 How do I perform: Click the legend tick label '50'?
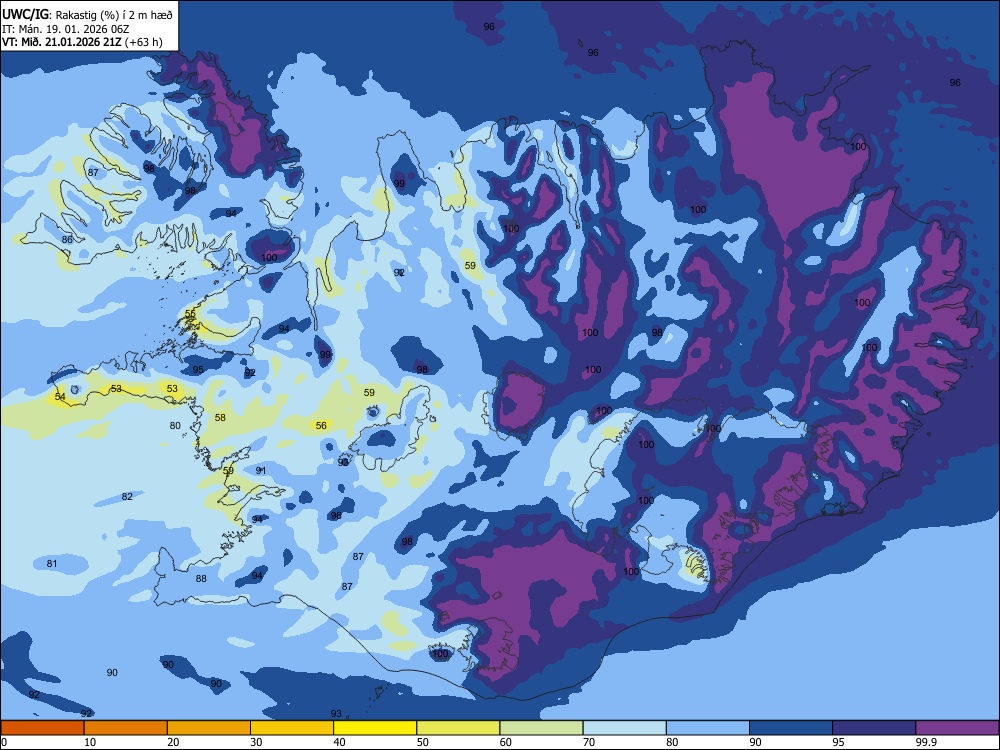point(422,742)
